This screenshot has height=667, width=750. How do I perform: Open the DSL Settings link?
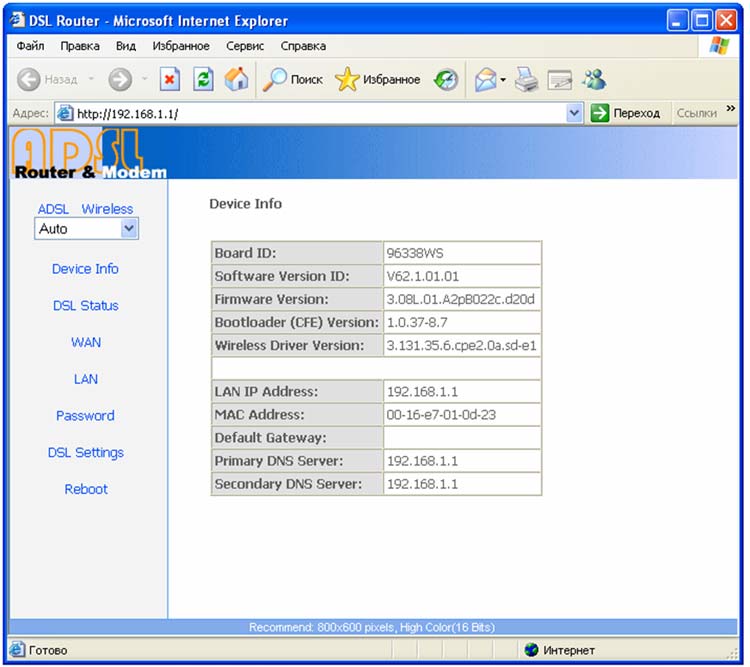pos(85,453)
